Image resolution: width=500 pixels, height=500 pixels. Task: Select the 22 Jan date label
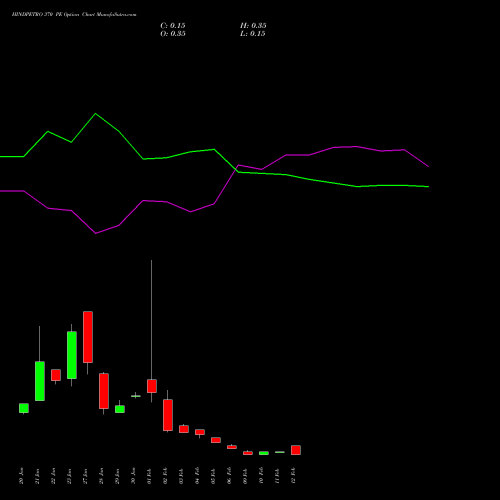53,476
